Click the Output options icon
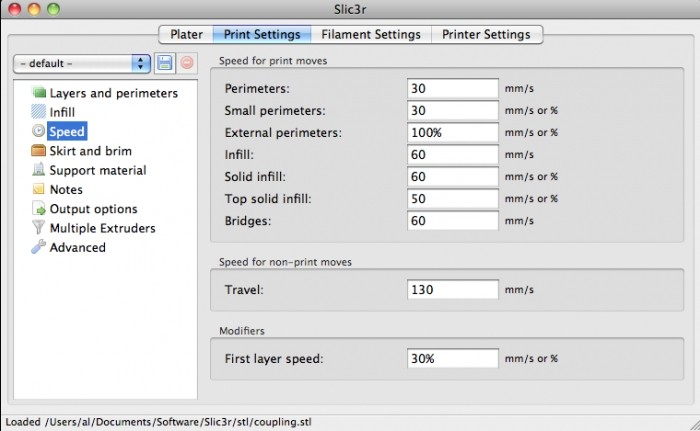This screenshot has height=431, width=700. [39, 209]
